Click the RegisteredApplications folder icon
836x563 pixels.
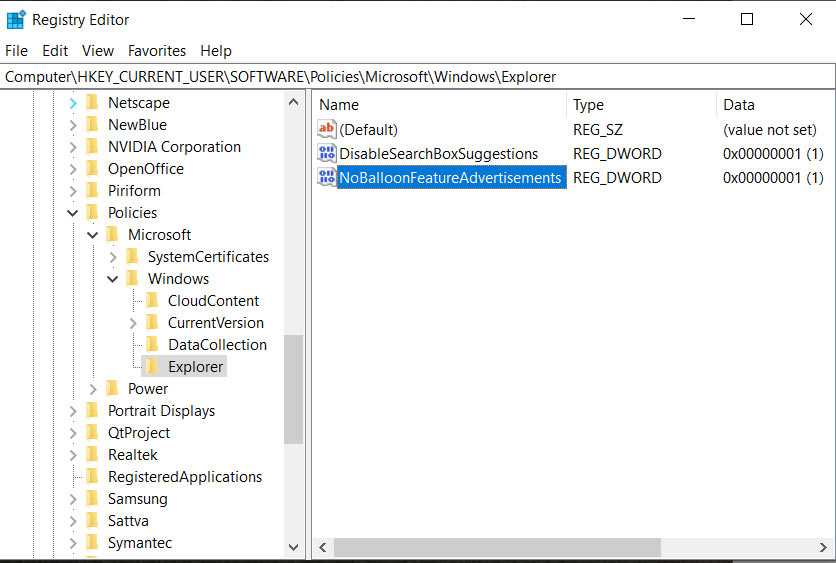click(x=93, y=477)
